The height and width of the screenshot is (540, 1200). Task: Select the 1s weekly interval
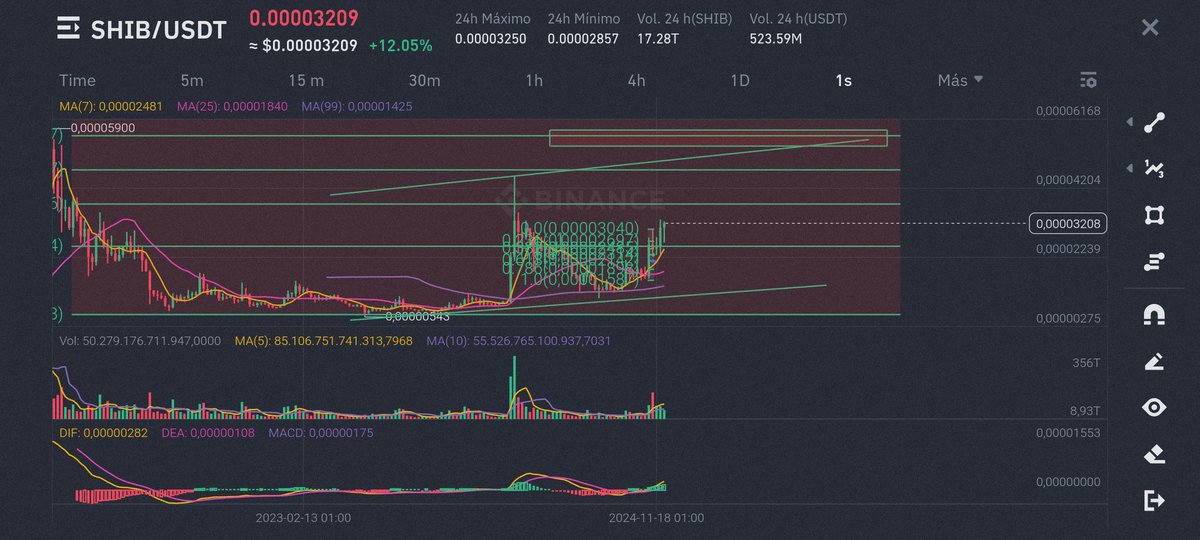843,80
